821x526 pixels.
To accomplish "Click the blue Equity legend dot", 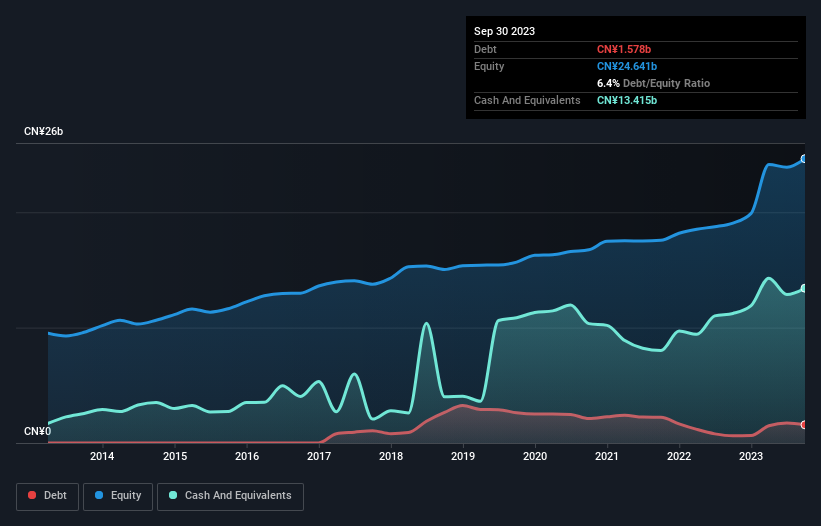I will [99, 495].
